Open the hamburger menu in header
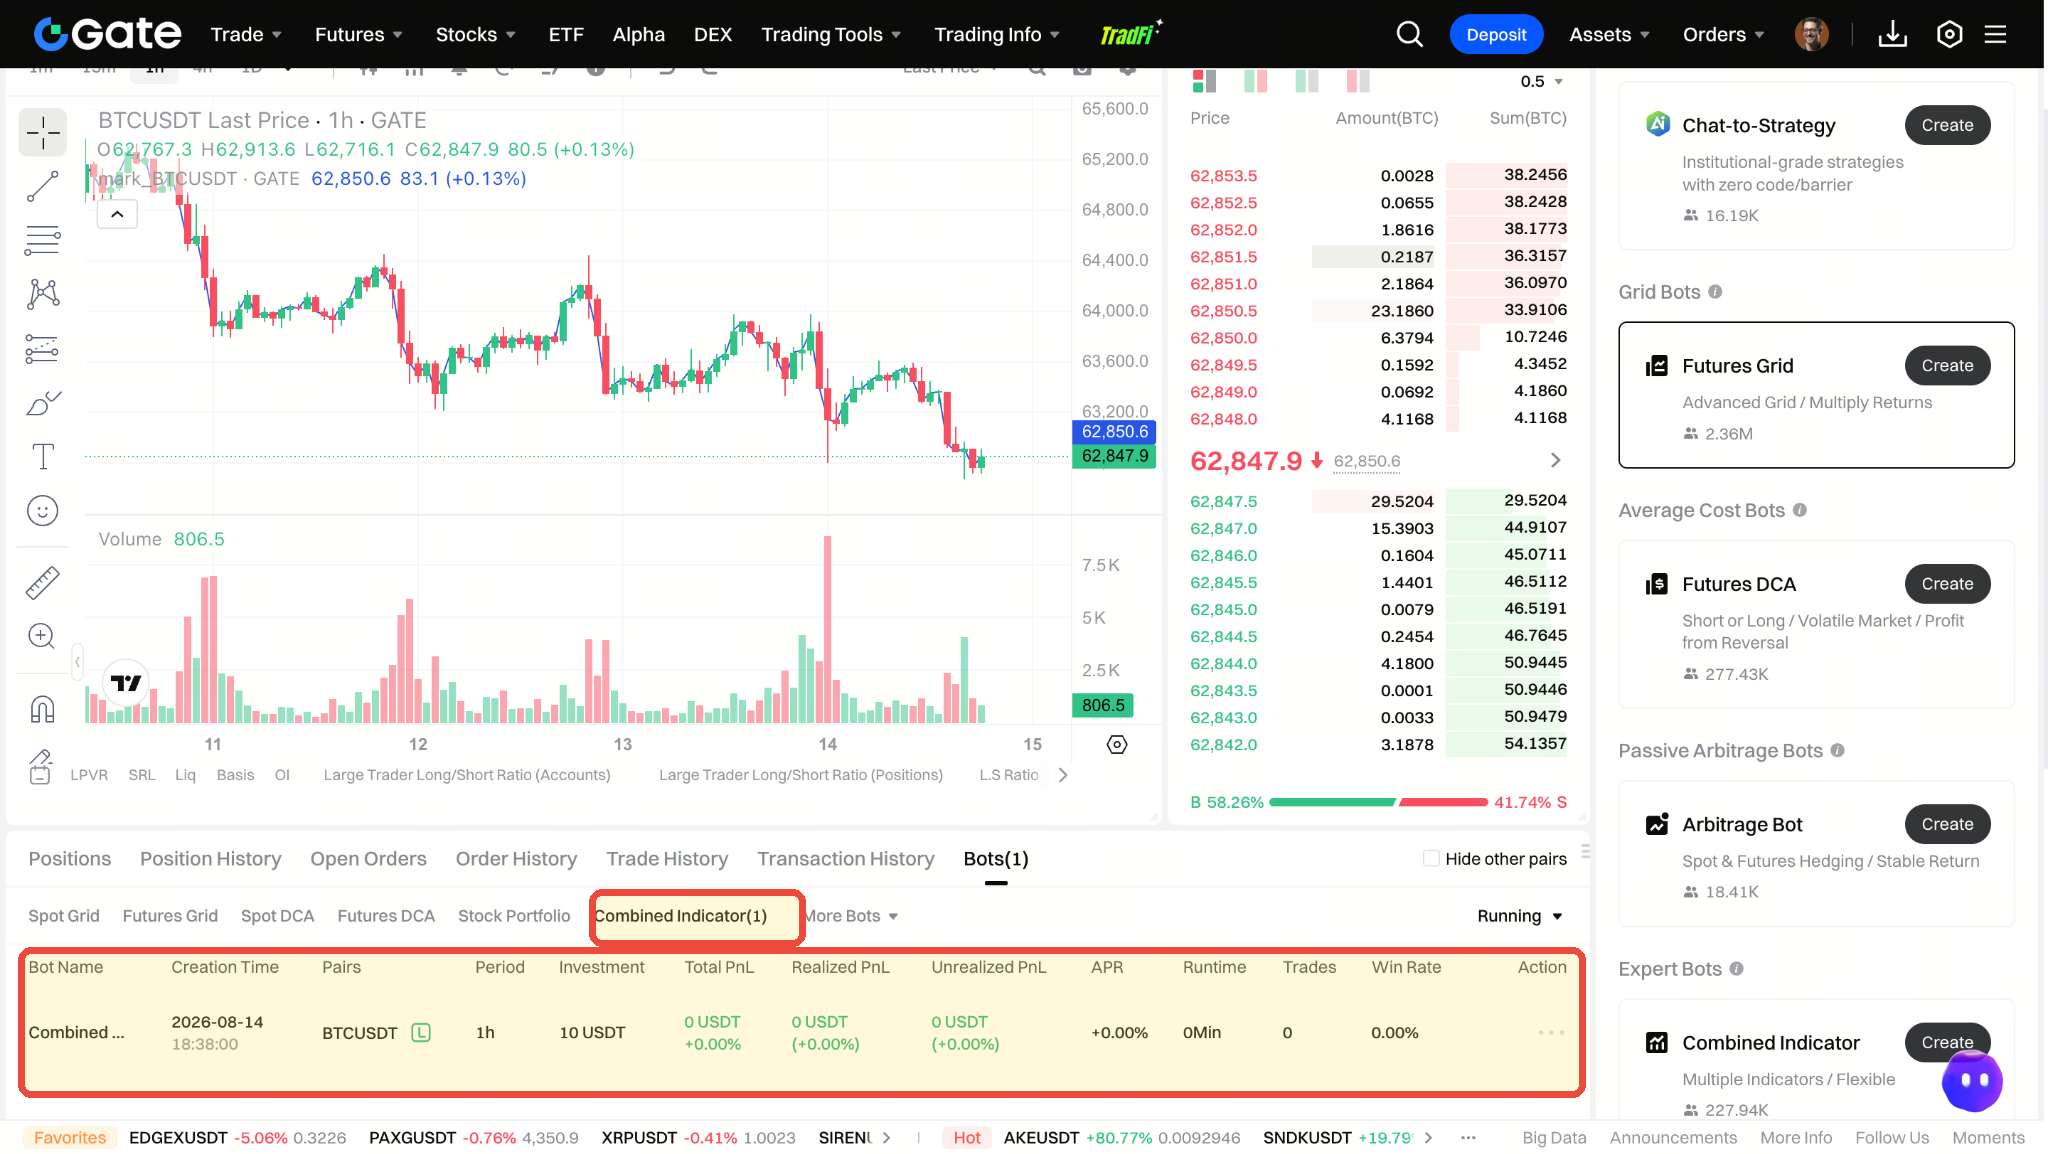This screenshot has width=2048, height=1154. 1996,34
